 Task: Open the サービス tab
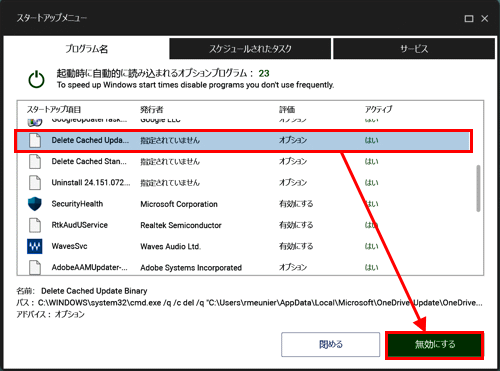pos(414,49)
